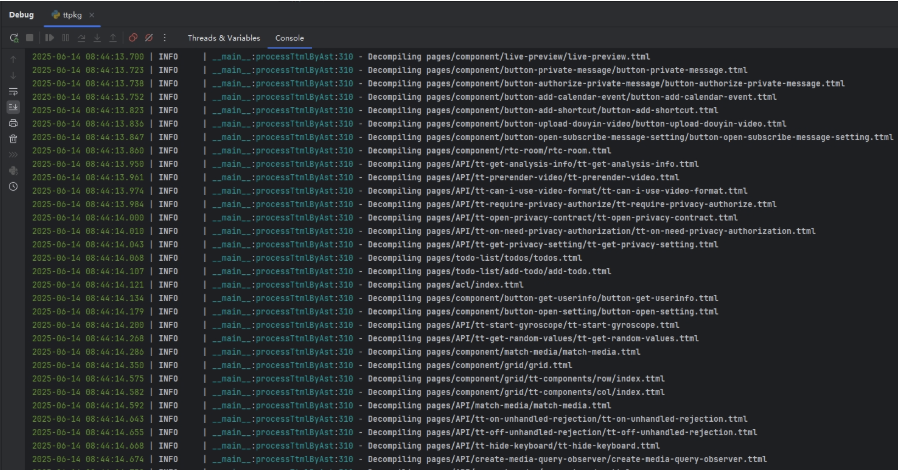Click the tt-get-privacy-setting.ttml log path
Viewport: 898px width, 470px height.
[572, 244]
